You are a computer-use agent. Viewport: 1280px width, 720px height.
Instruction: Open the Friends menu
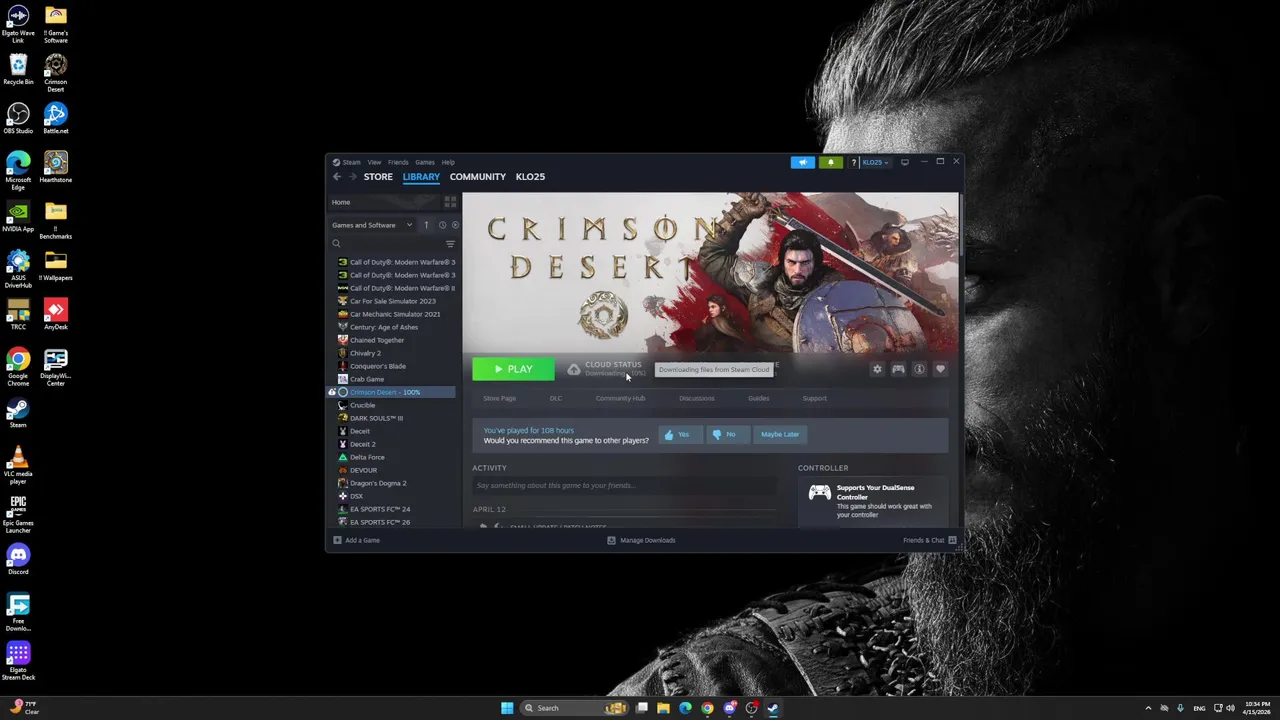click(x=398, y=162)
